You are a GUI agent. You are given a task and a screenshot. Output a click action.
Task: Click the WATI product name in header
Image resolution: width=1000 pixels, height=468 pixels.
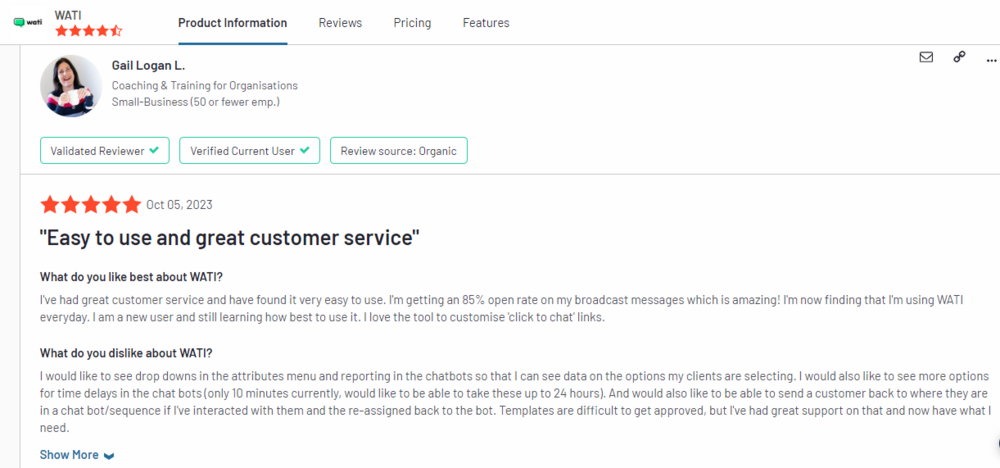point(68,14)
